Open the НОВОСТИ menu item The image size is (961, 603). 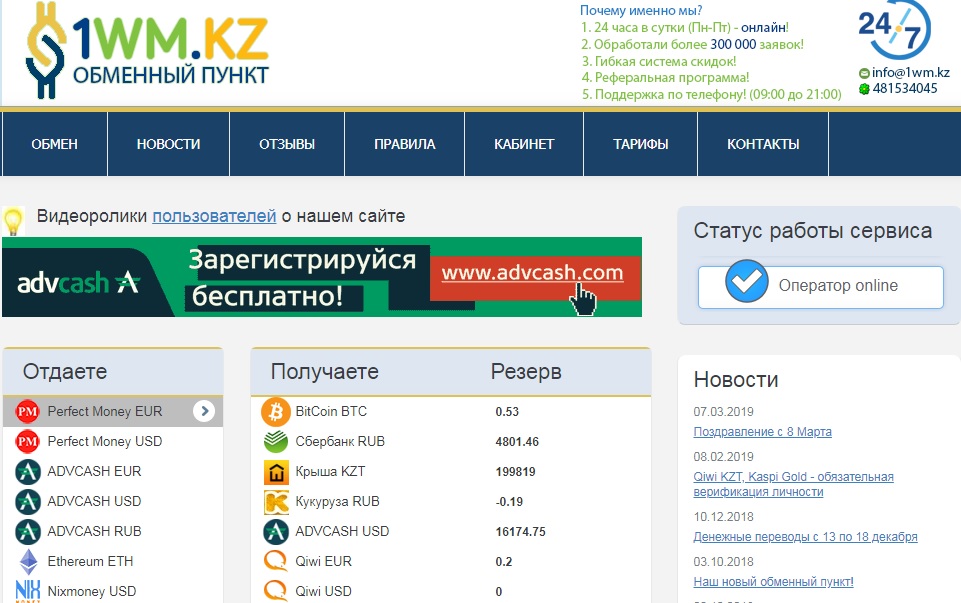(x=169, y=144)
